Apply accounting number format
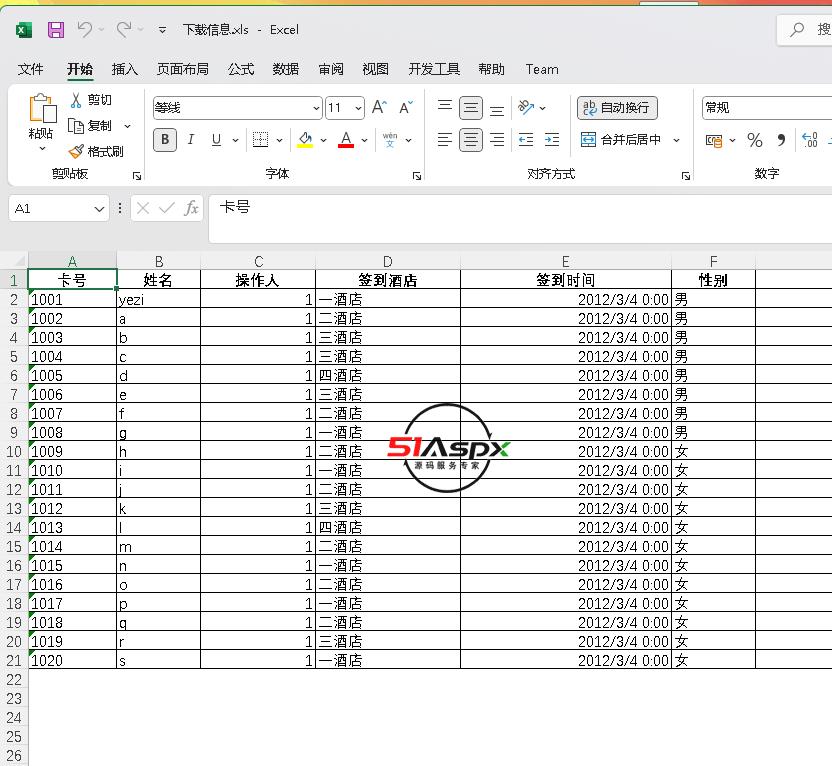The width and height of the screenshot is (832, 766). coord(714,141)
